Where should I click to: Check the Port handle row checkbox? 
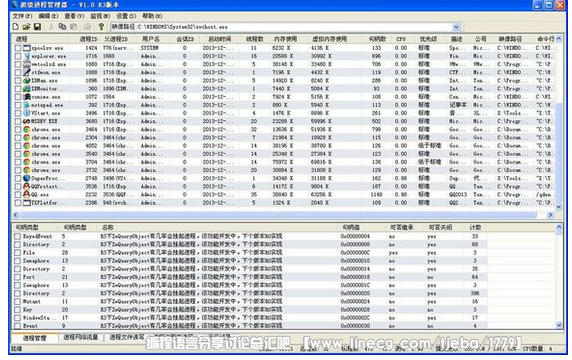point(18,277)
